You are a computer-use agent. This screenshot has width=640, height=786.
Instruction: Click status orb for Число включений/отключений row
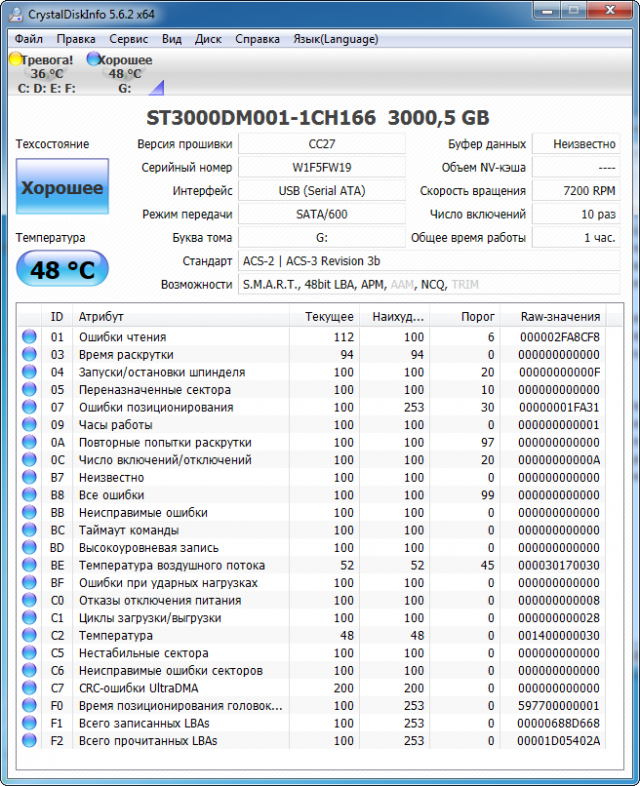point(29,459)
